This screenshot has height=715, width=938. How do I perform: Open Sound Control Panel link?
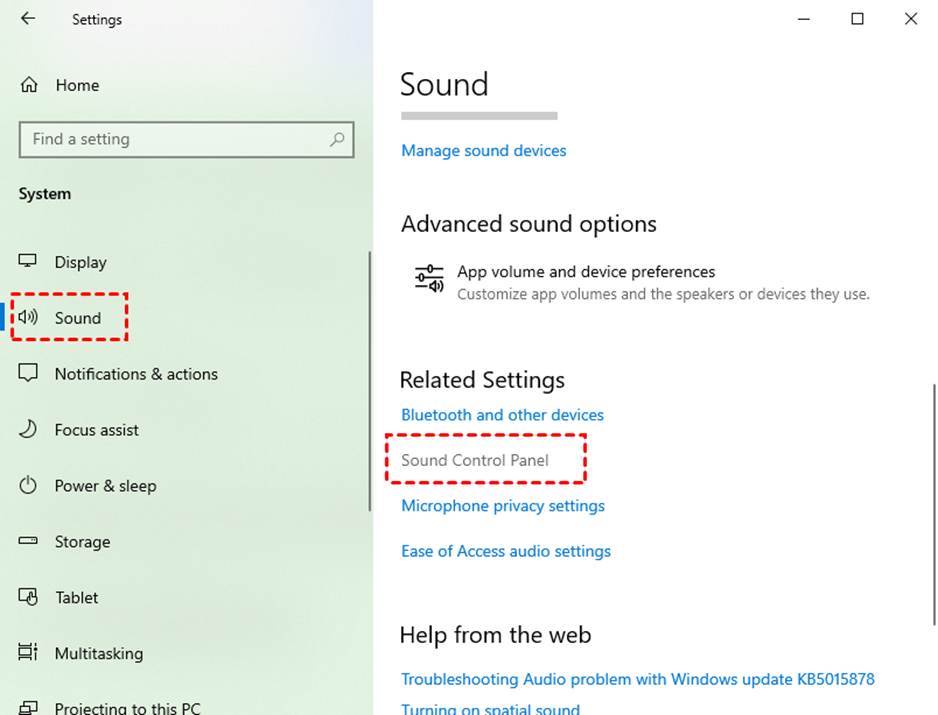[475, 461]
